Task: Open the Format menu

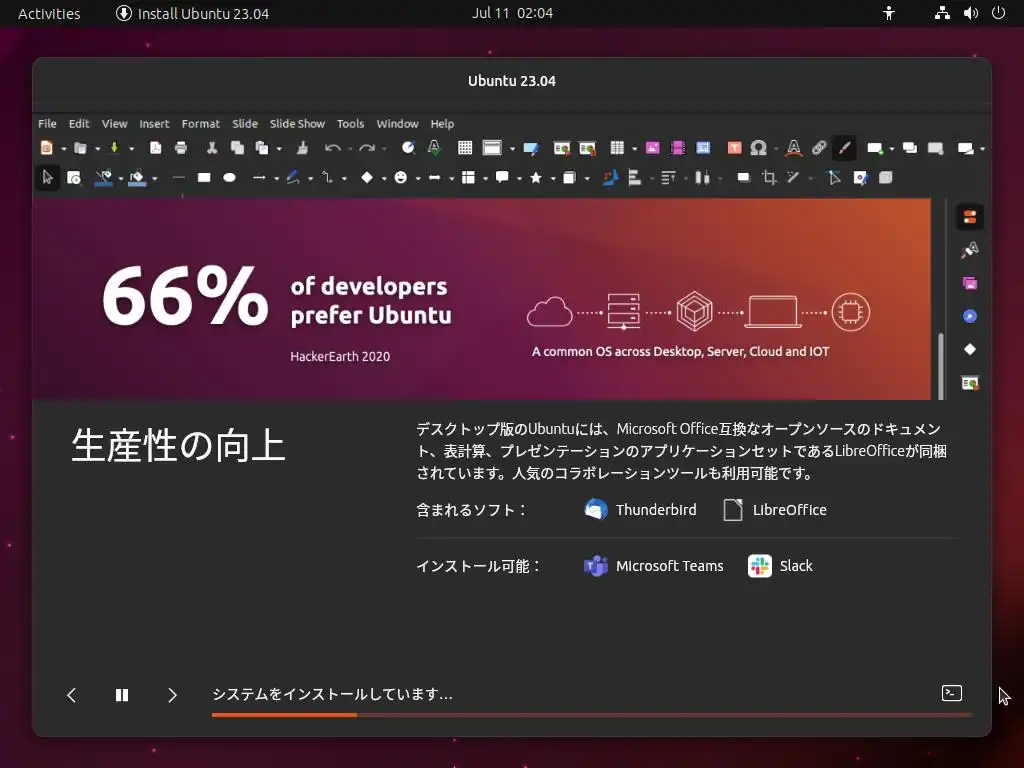Action: (x=200, y=123)
